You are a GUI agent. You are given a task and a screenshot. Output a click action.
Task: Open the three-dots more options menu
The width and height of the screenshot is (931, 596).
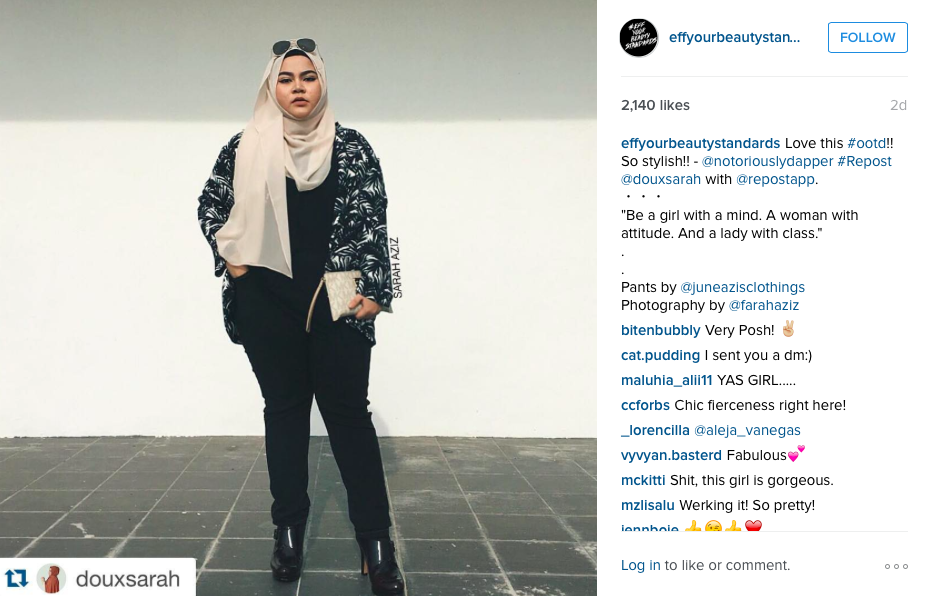click(x=896, y=566)
